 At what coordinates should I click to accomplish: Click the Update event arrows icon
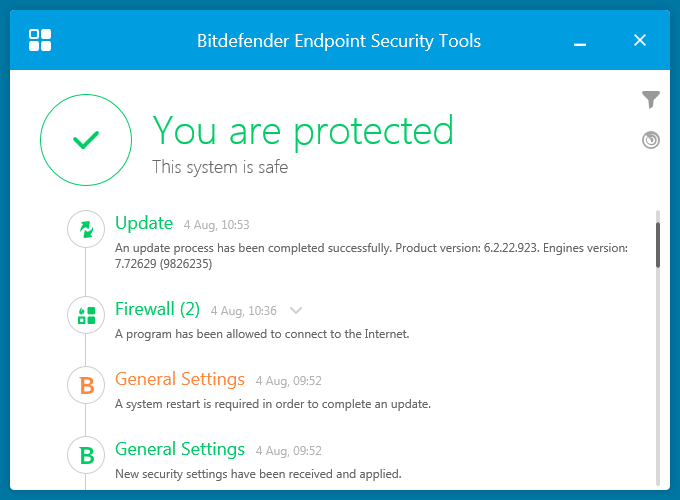click(x=86, y=229)
